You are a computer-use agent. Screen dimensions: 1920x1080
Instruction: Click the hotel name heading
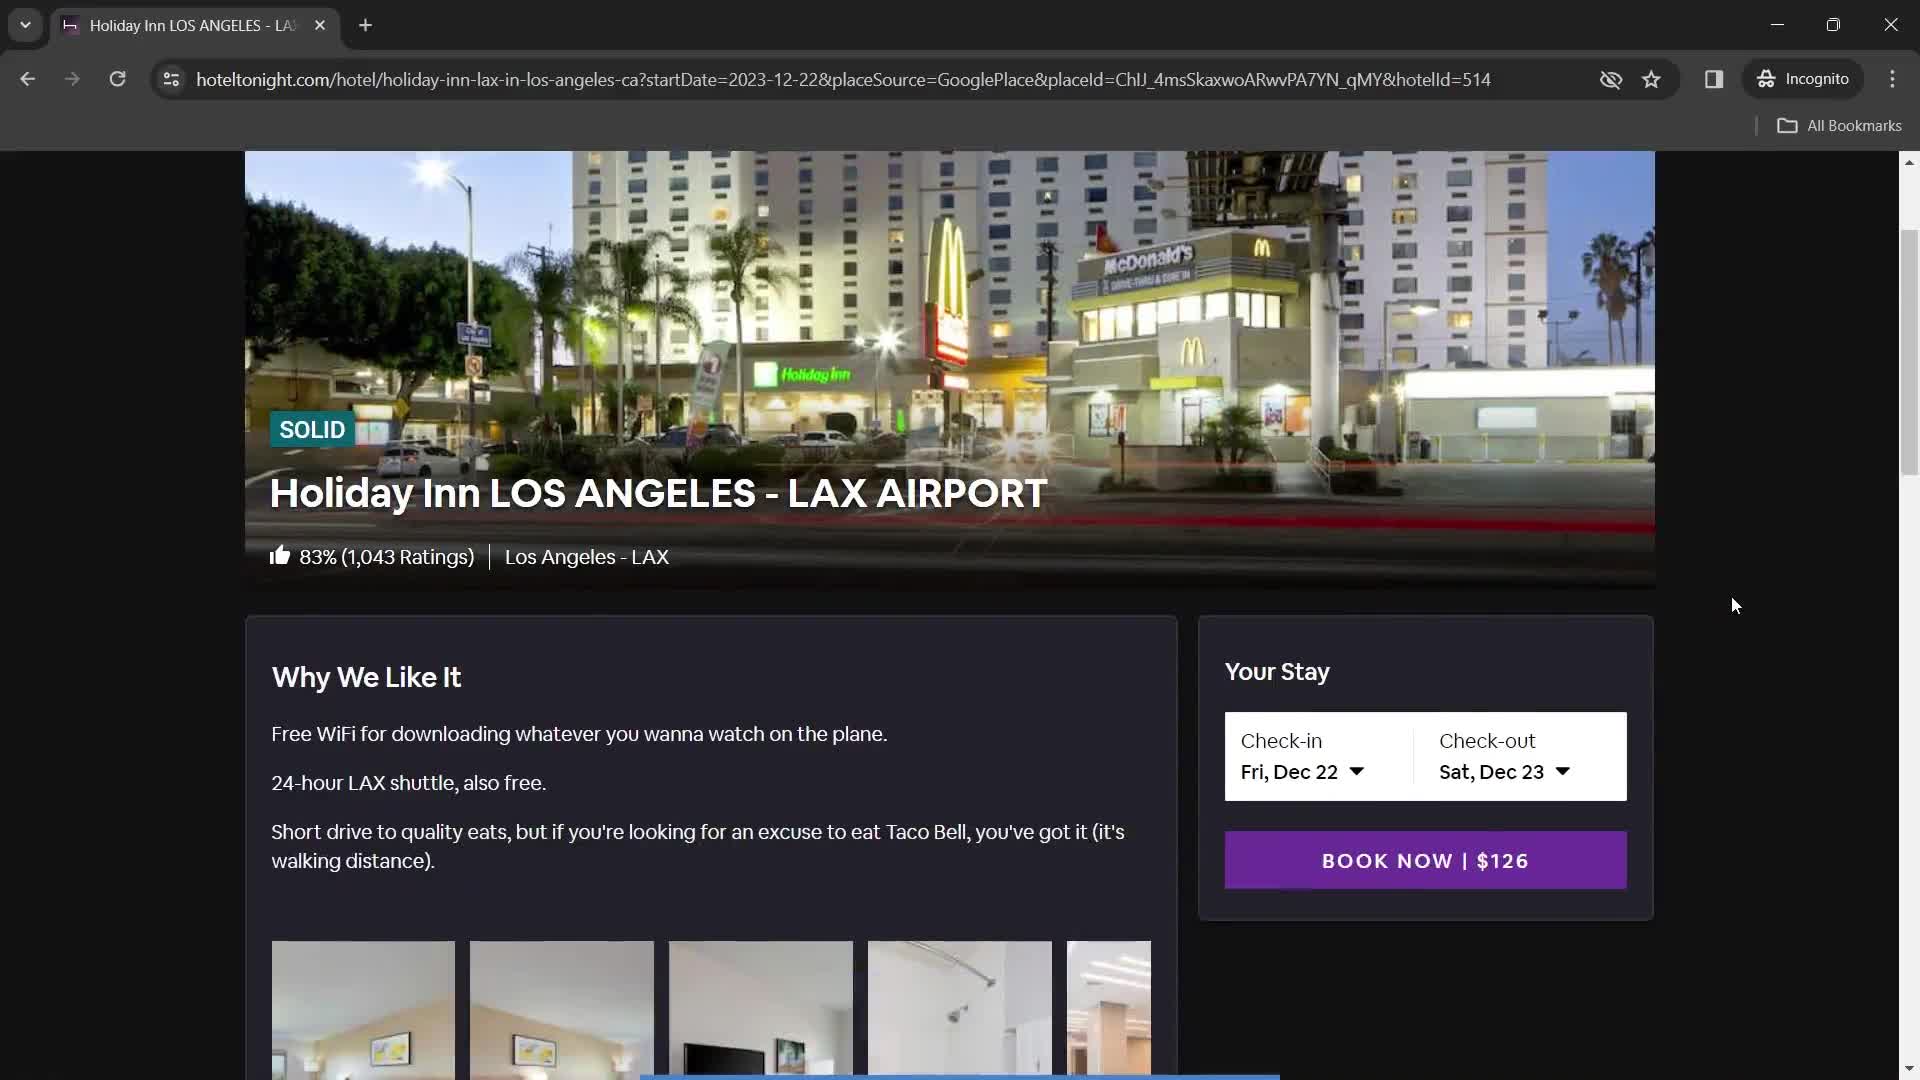(x=658, y=493)
